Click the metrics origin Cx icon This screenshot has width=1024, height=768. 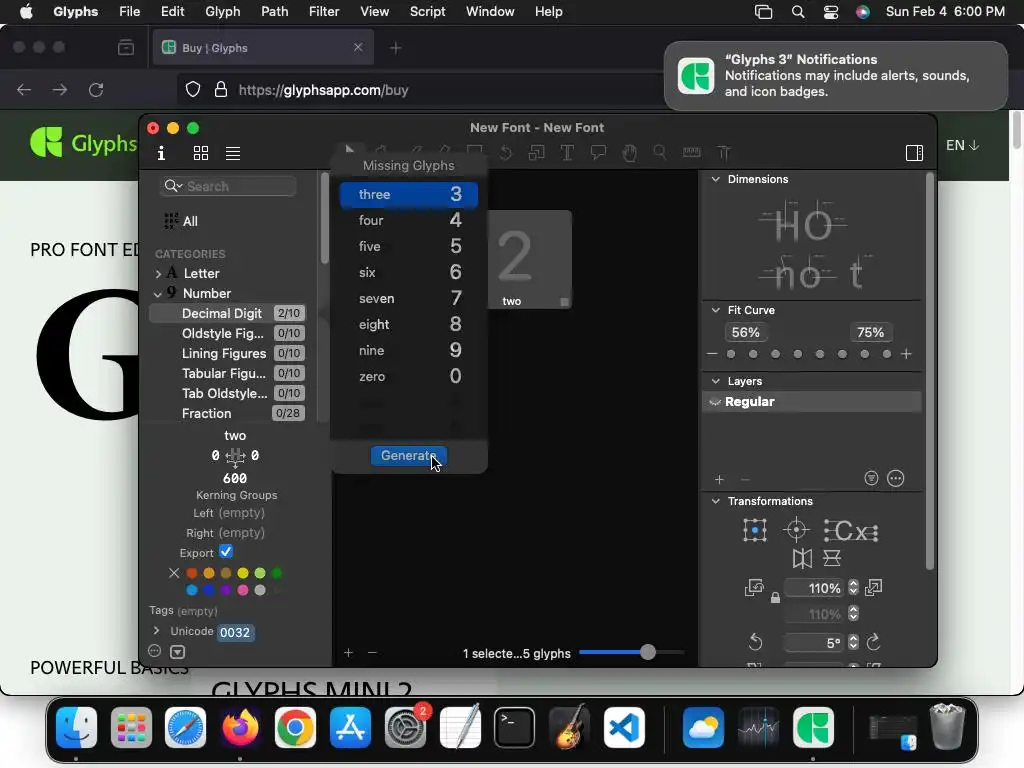point(851,531)
